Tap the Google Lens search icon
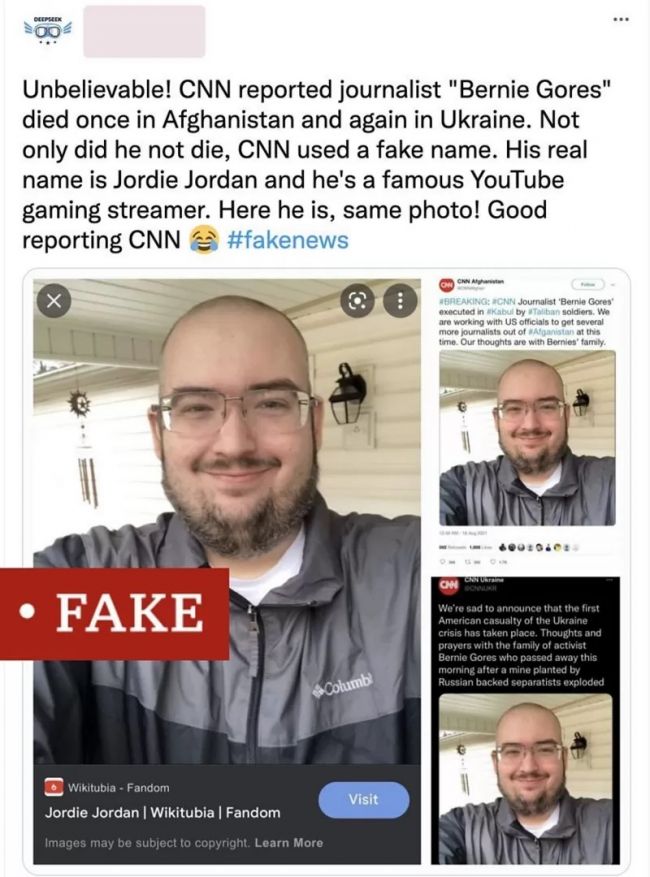 [357, 301]
